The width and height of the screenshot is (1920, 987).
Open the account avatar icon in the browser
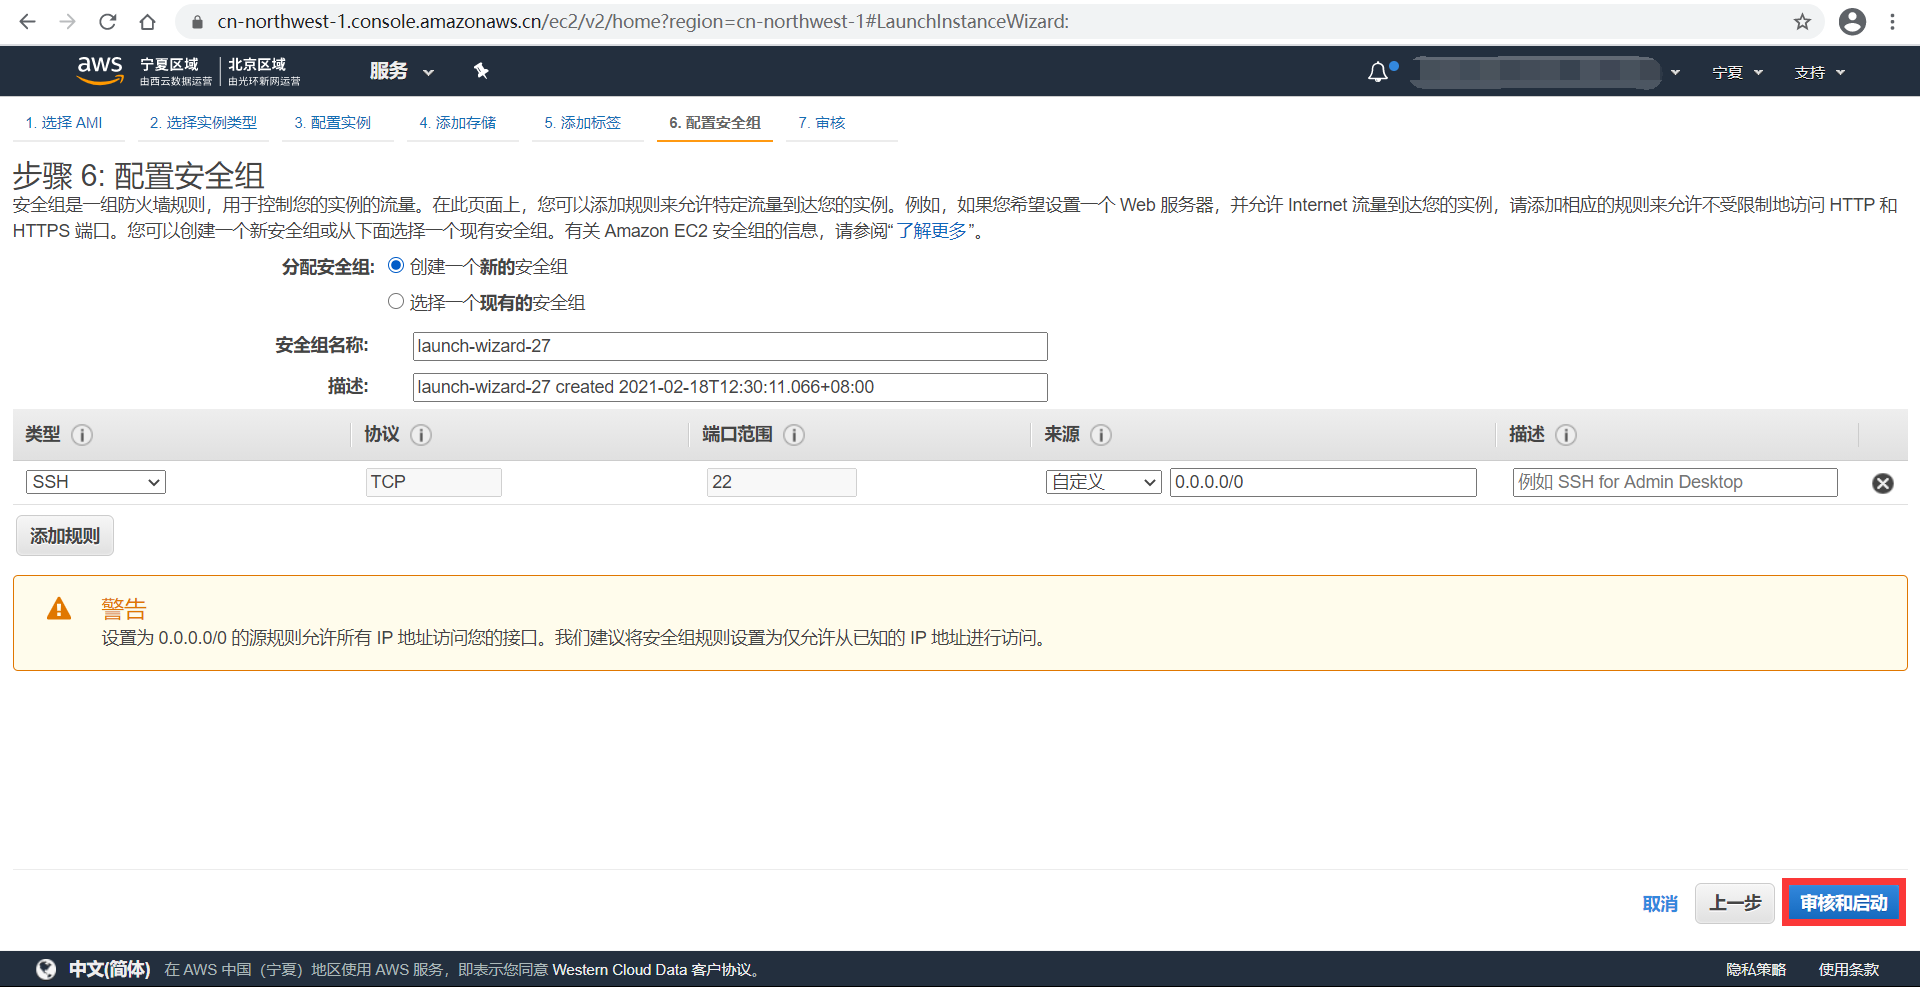tap(1853, 21)
